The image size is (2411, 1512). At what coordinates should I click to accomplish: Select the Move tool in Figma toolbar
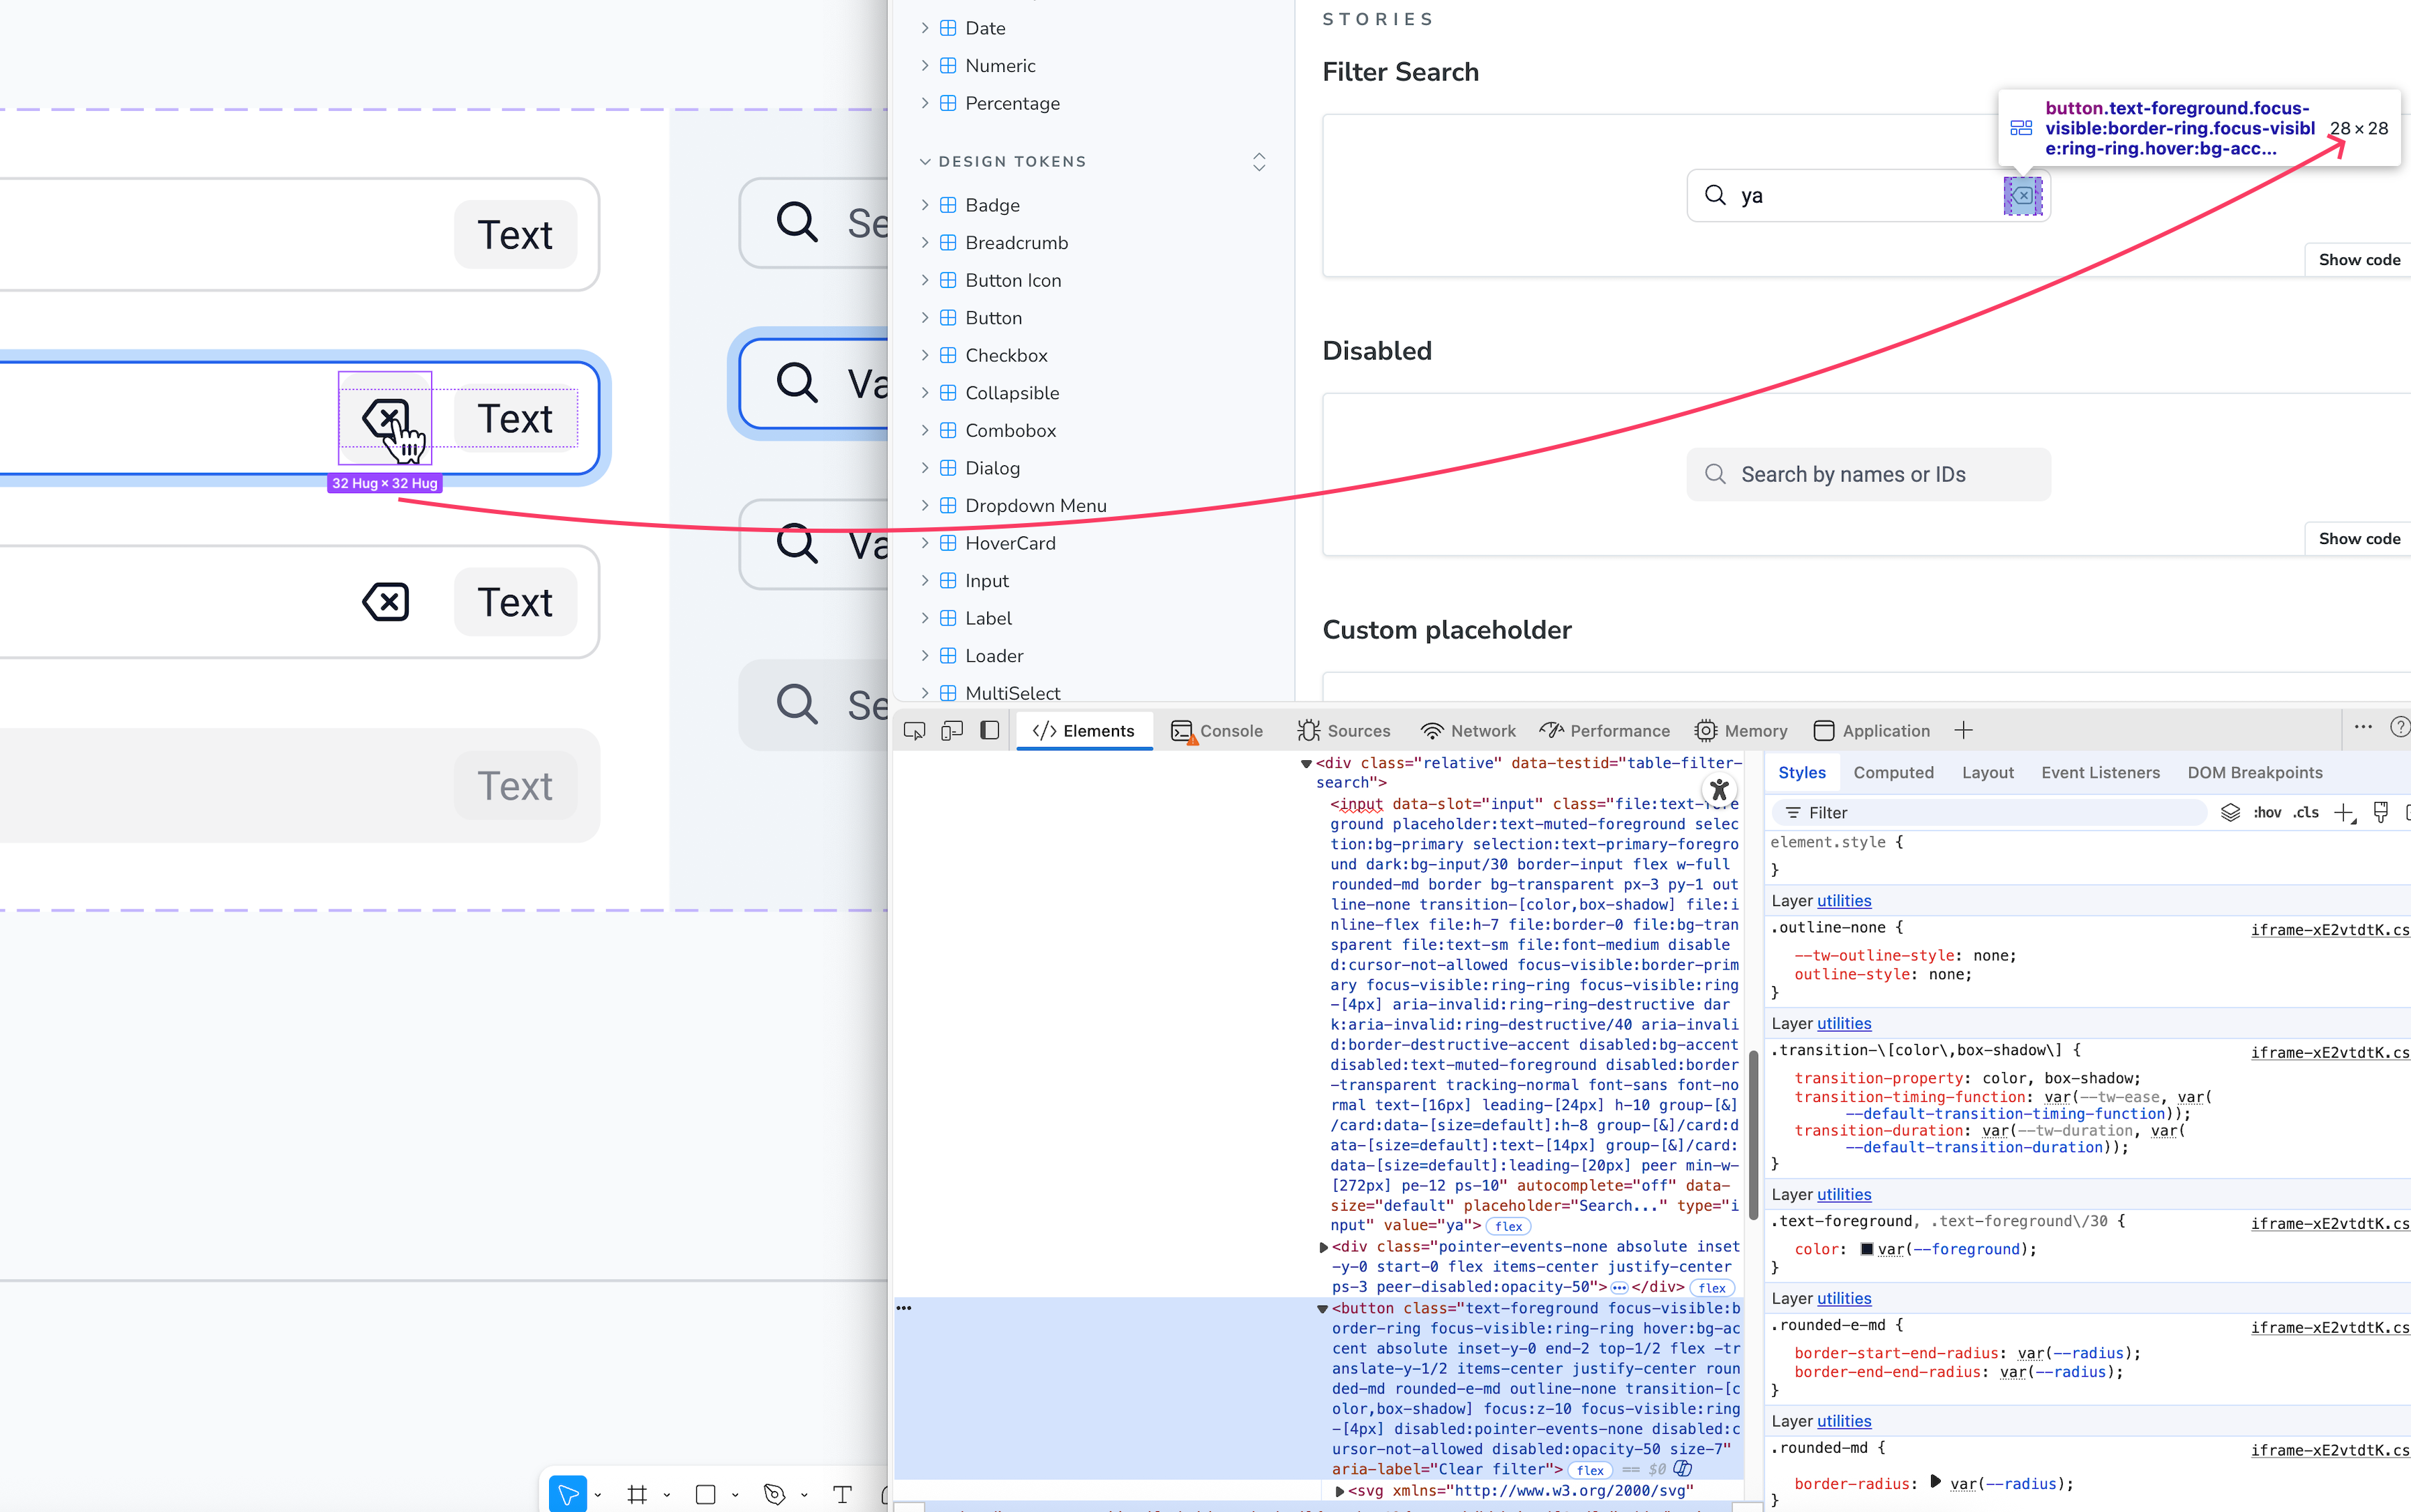pos(568,1494)
